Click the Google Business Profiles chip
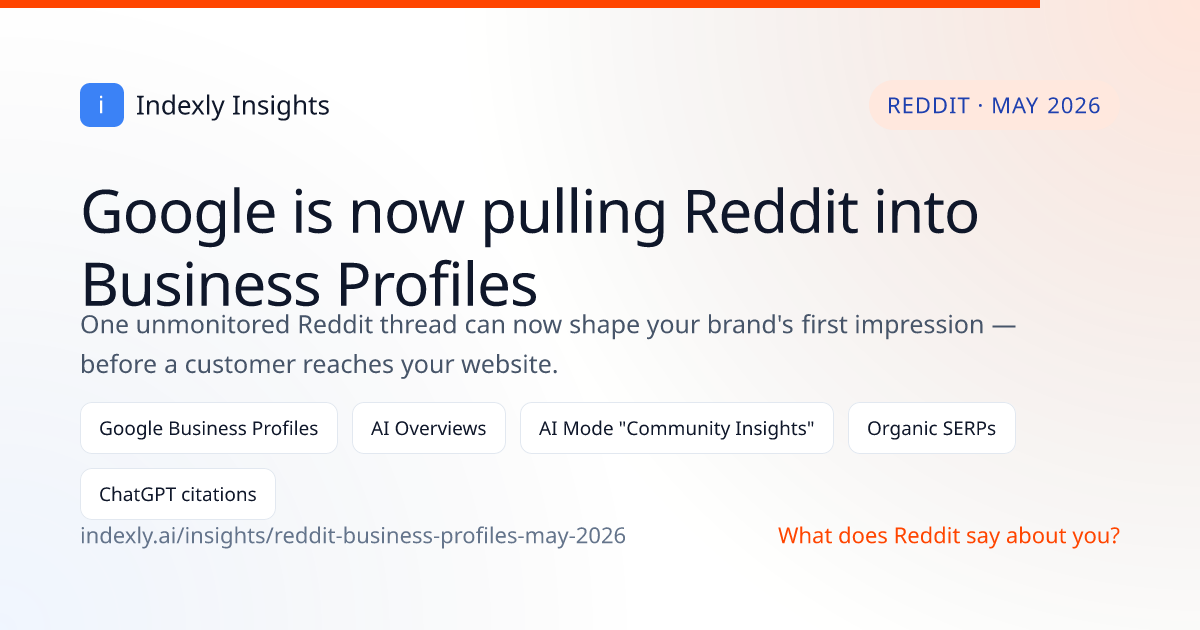The image size is (1200, 630). coord(209,428)
